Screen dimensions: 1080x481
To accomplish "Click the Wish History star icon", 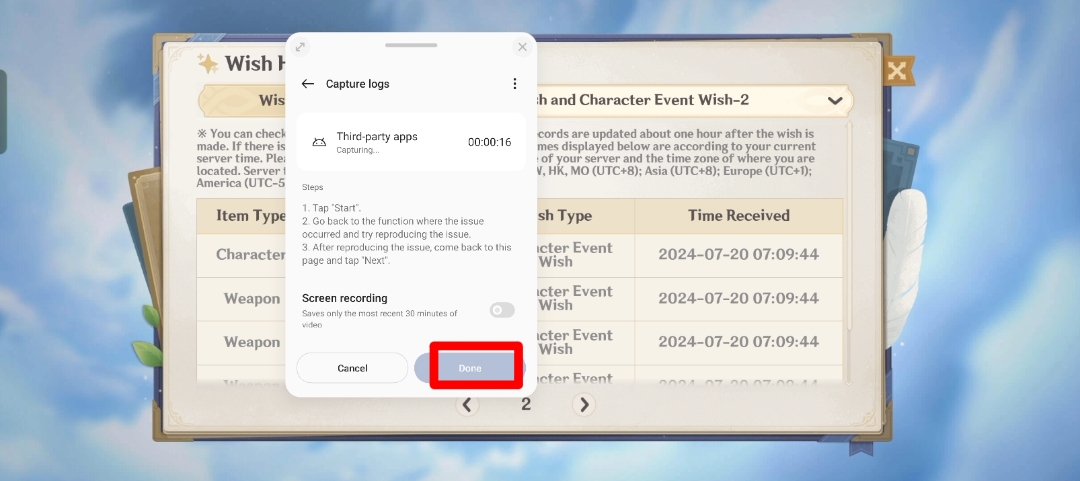I will click(208, 63).
